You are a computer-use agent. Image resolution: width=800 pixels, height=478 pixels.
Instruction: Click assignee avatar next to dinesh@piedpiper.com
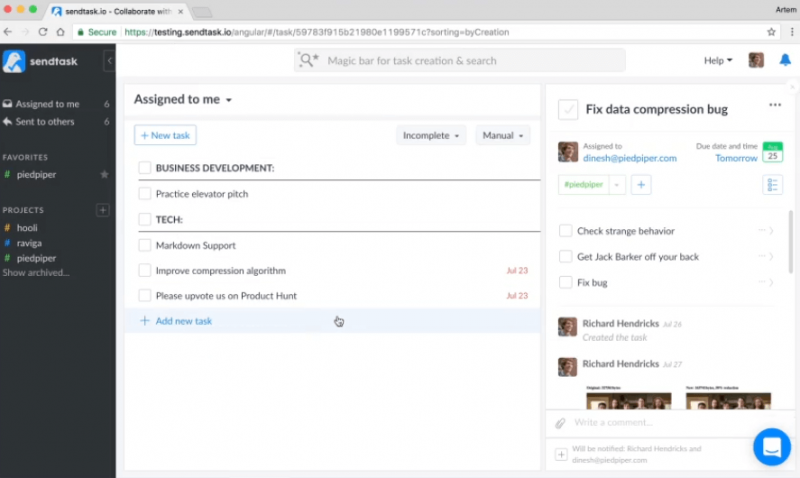[568, 152]
